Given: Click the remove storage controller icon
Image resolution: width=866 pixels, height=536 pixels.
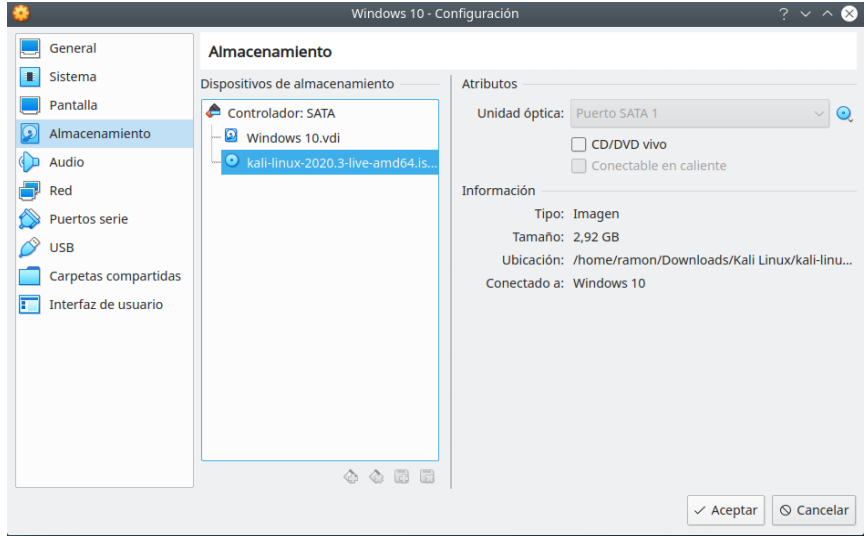Looking at the screenshot, I should (x=376, y=477).
